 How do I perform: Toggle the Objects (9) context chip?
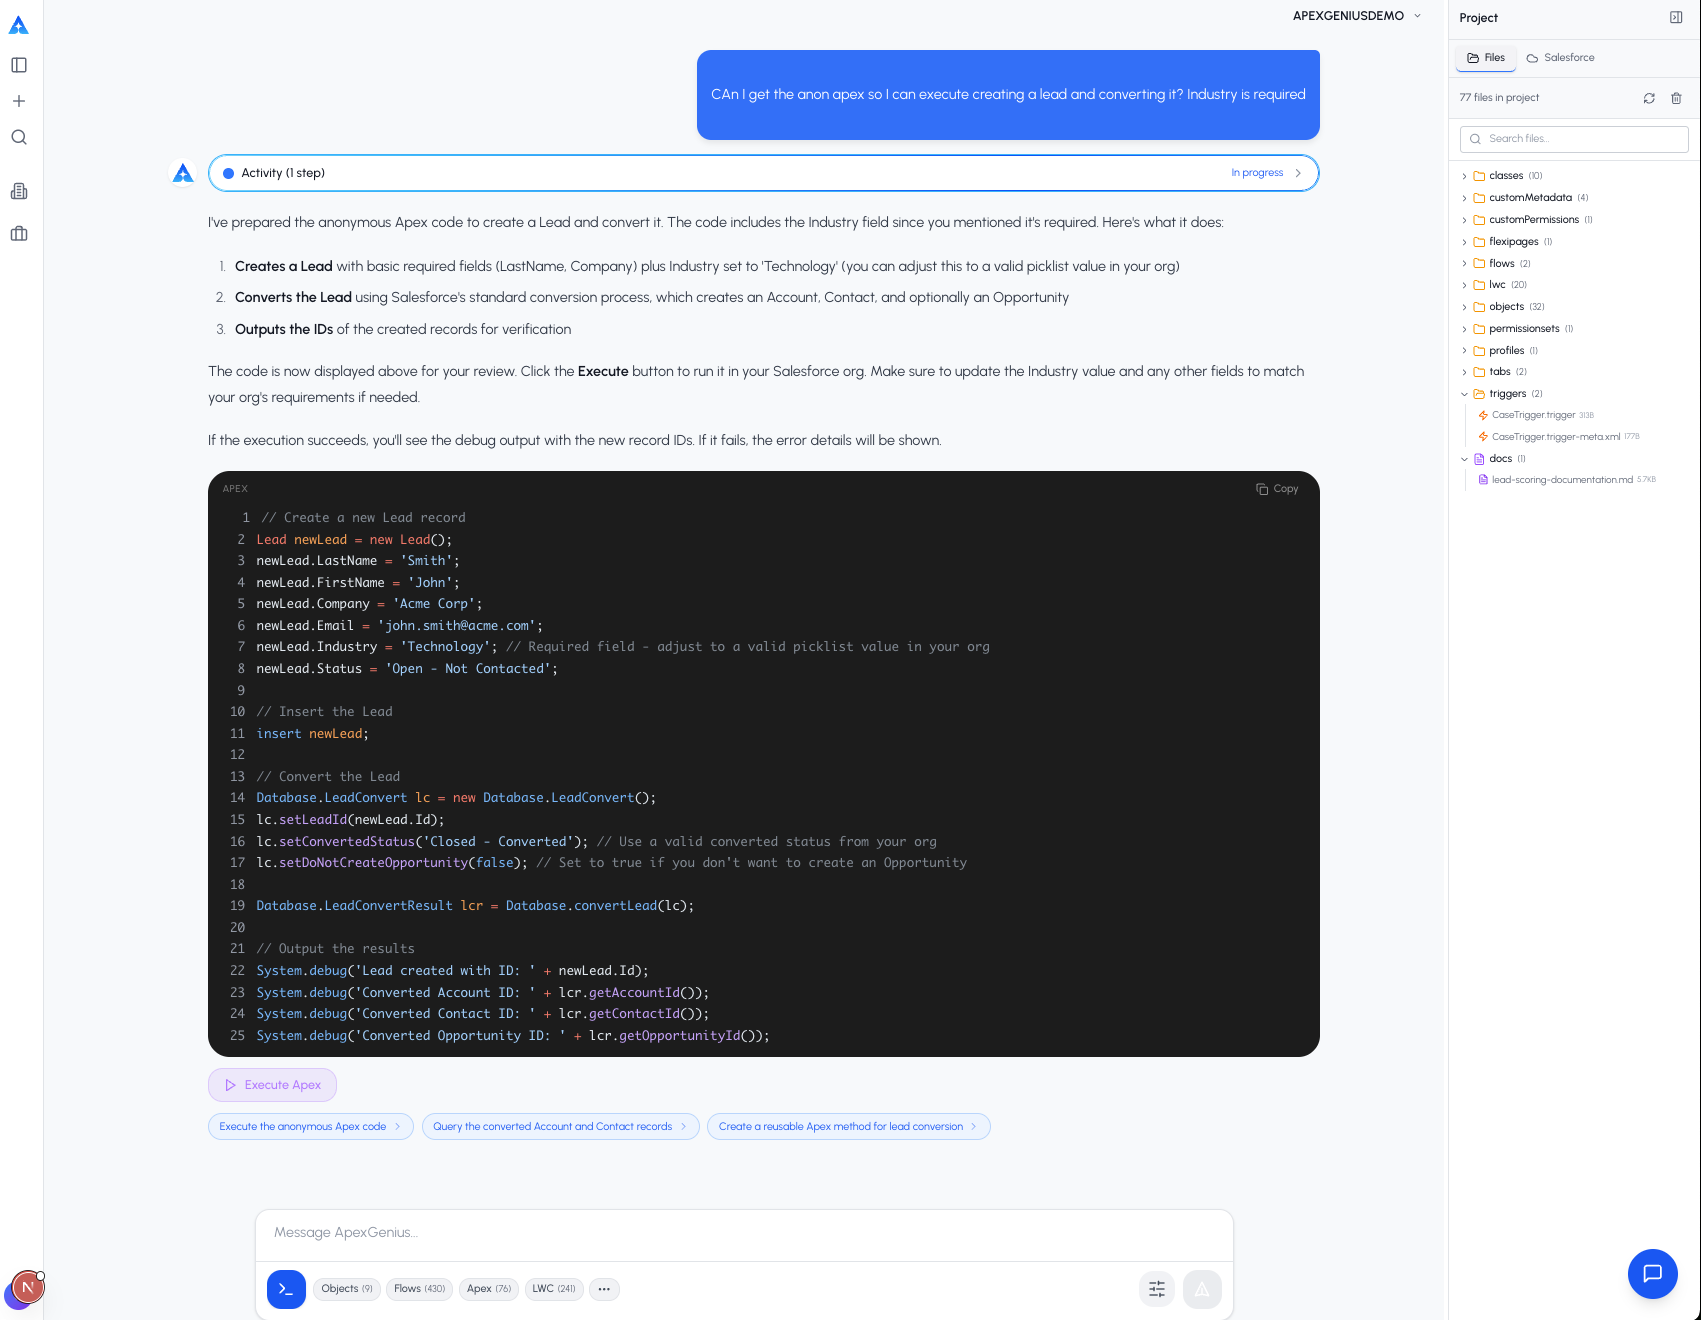pos(347,1289)
